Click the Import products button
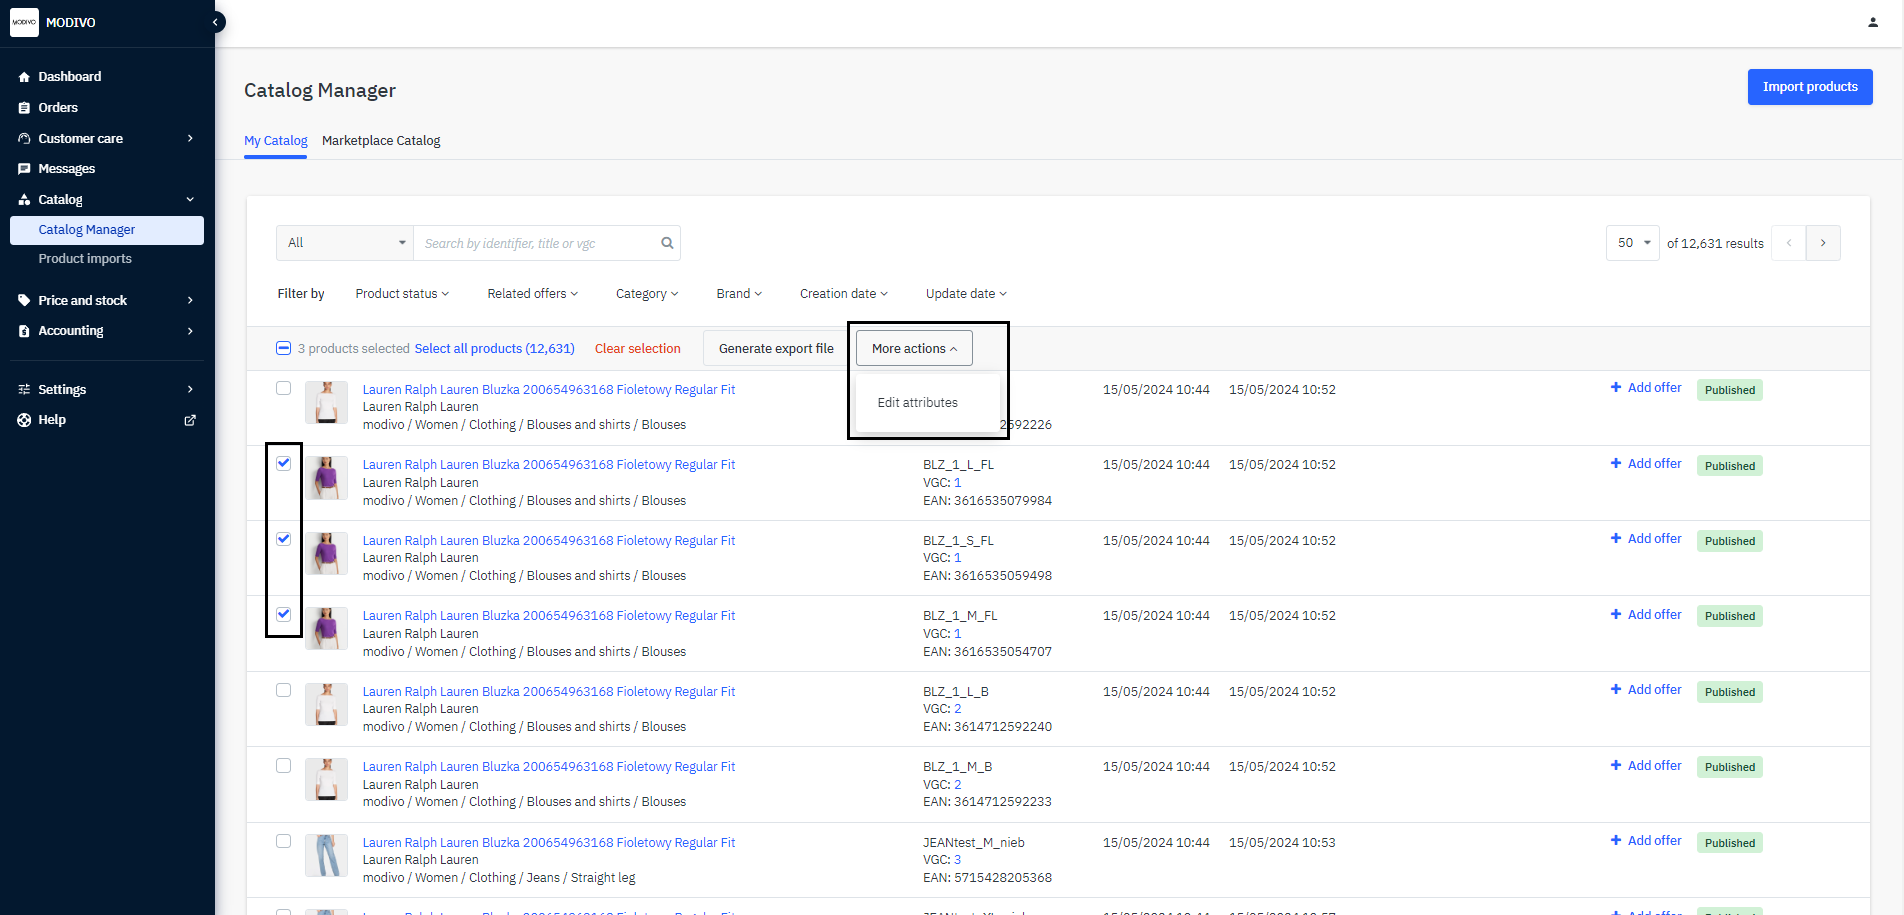This screenshot has width=1904, height=915. tap(1810, 87)
